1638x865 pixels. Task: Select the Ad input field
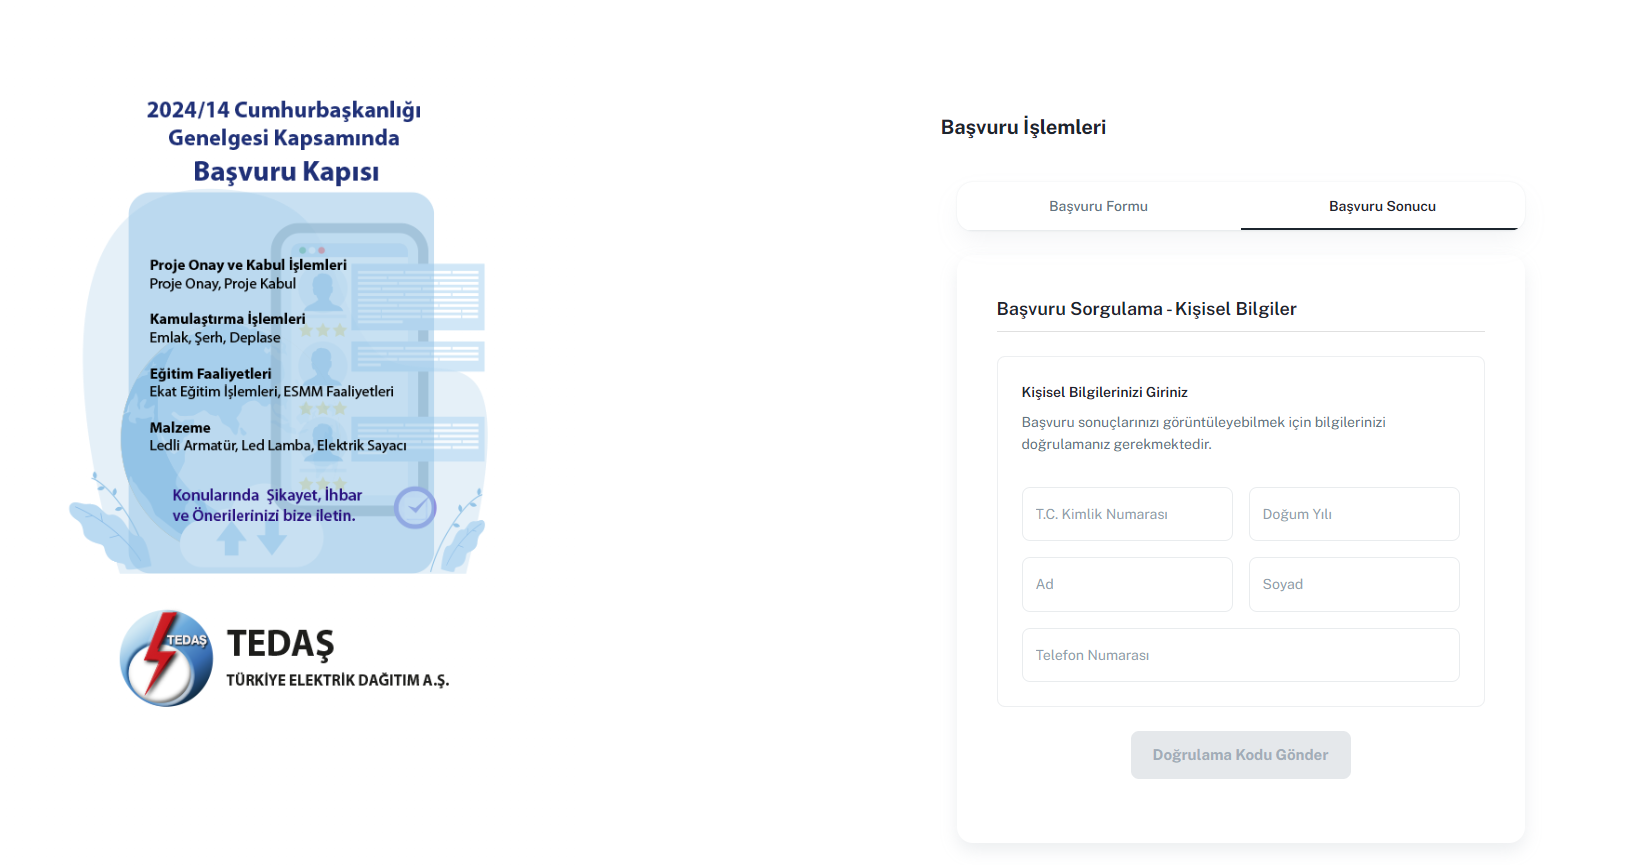point(1127,584)
